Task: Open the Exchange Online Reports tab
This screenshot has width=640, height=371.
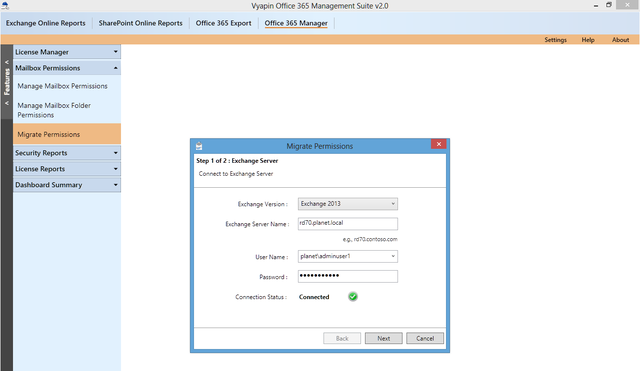Action: pyautogui.click(x=46, y=23)
